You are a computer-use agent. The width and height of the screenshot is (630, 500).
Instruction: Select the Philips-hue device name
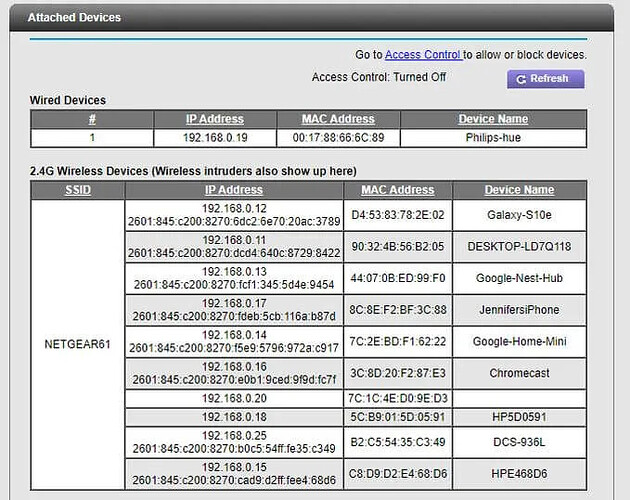click(x=492, y=138)
